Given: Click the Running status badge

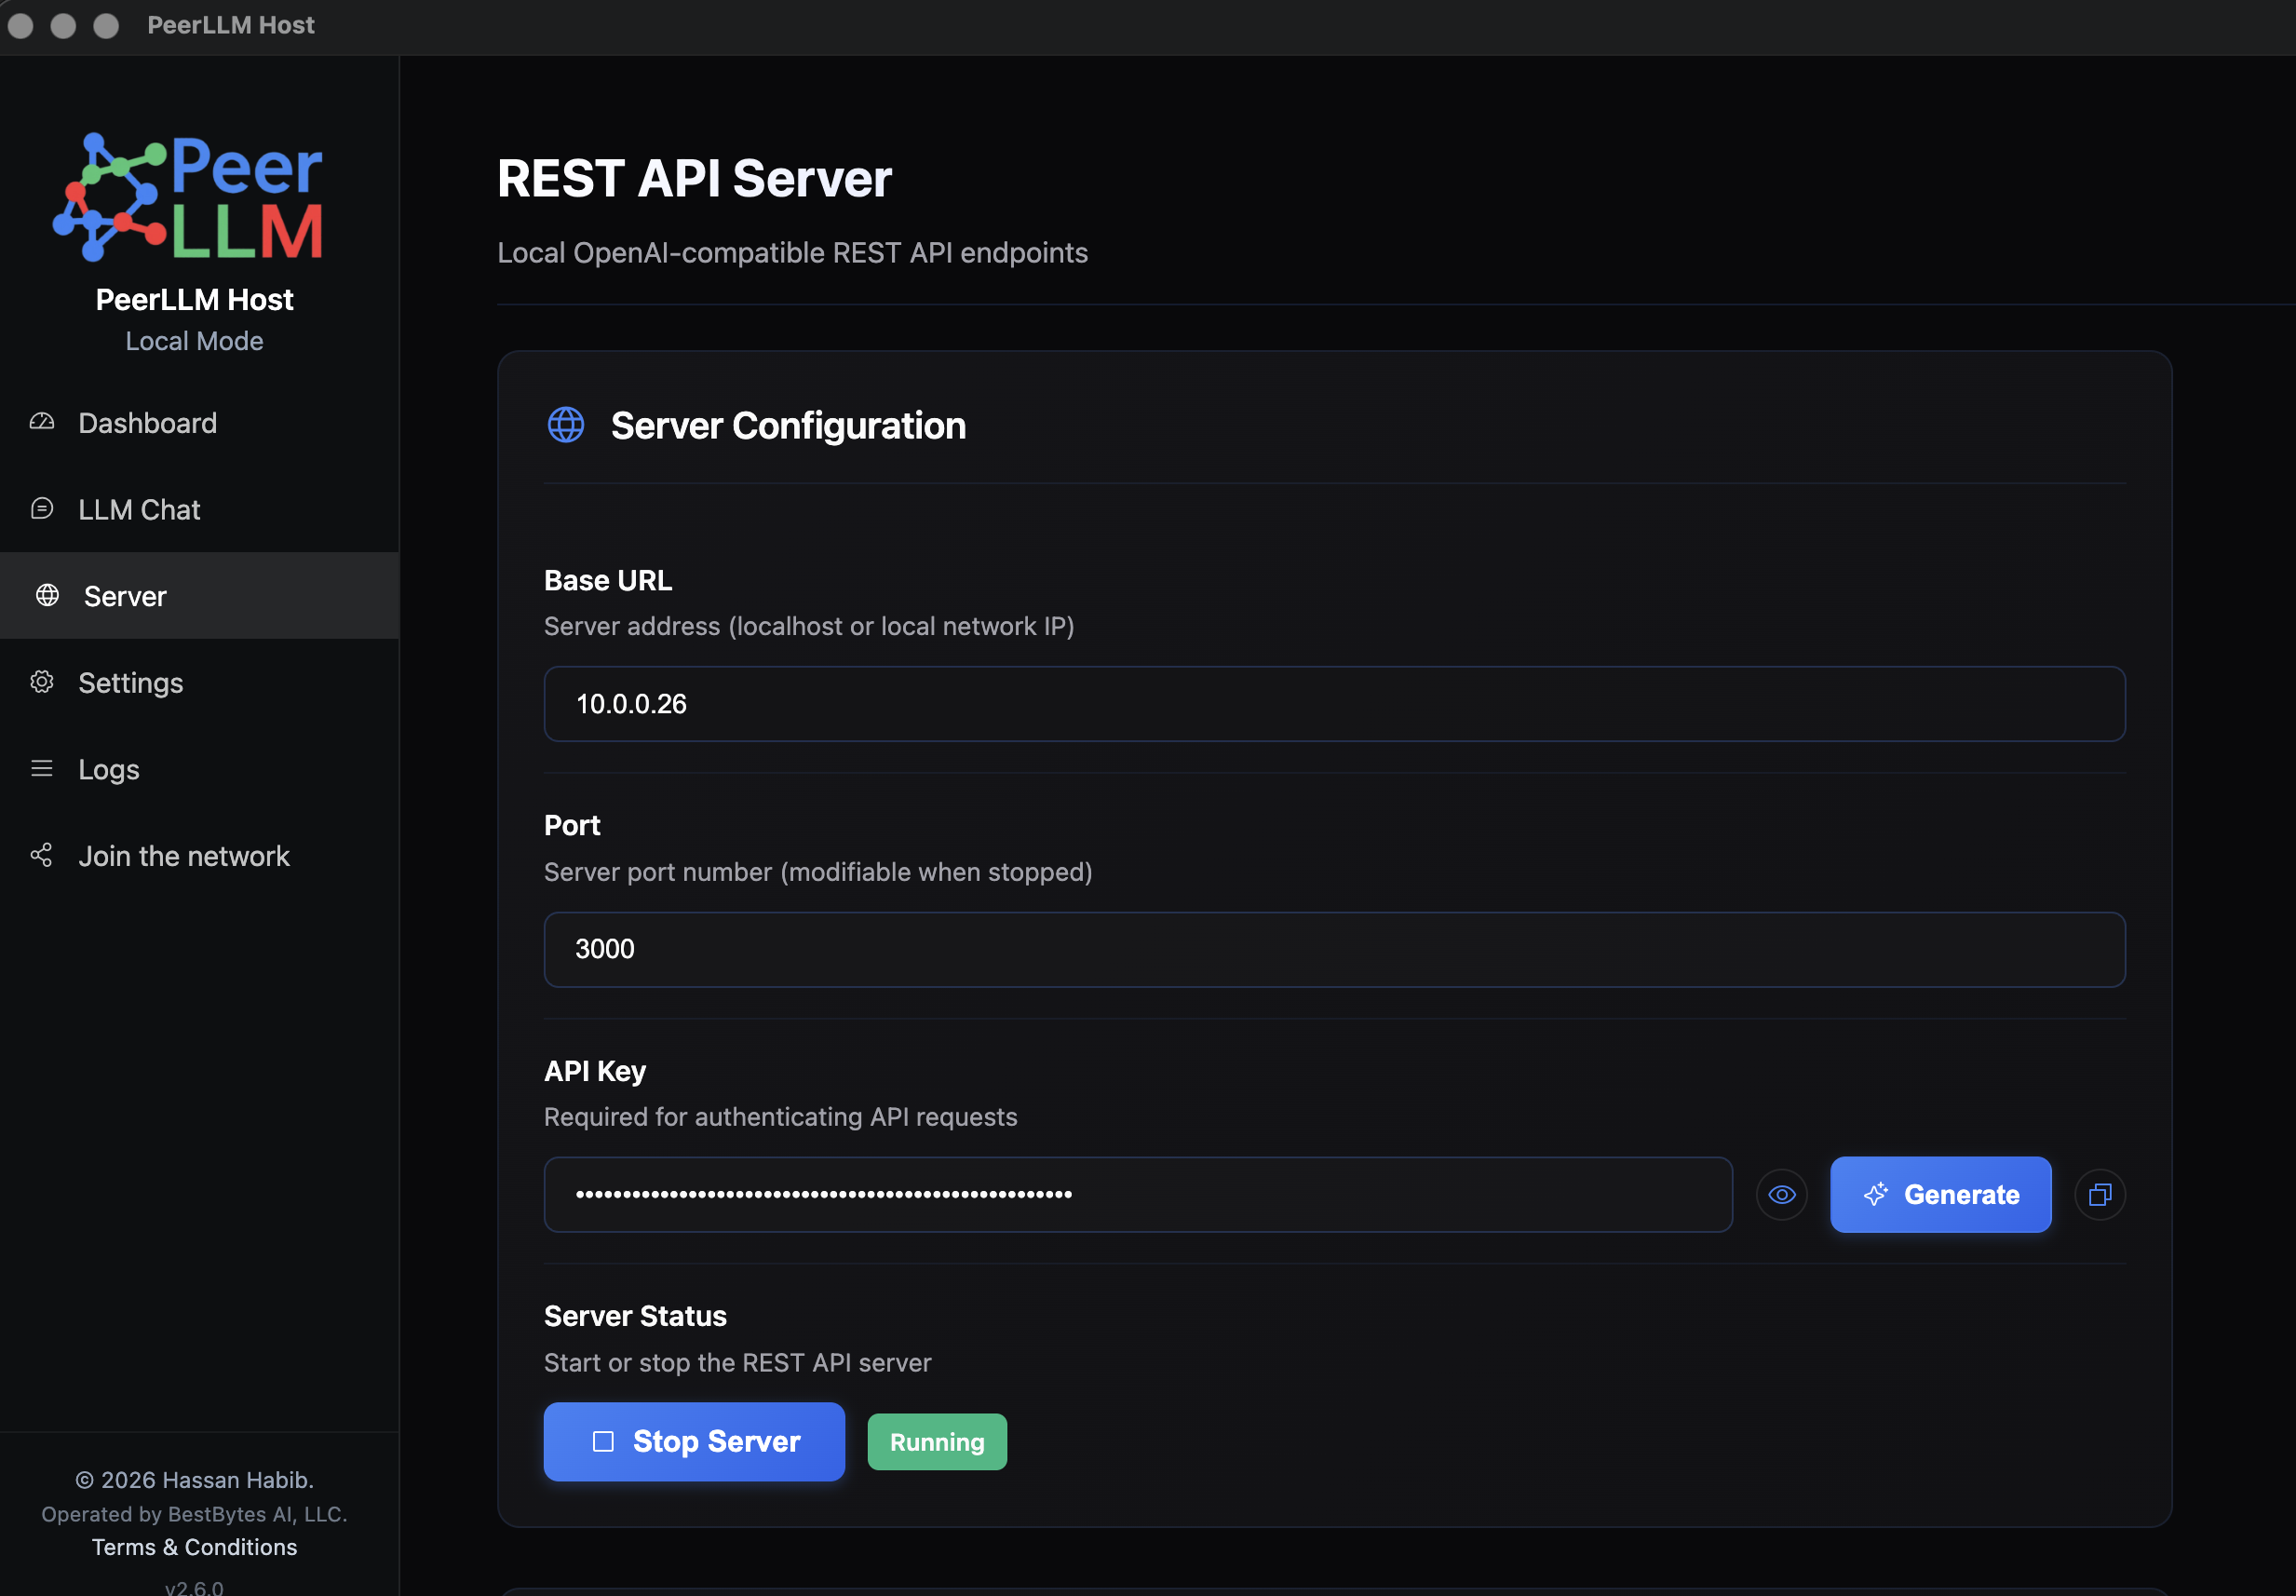Looking at the screenshot, I should (937, 1442).
